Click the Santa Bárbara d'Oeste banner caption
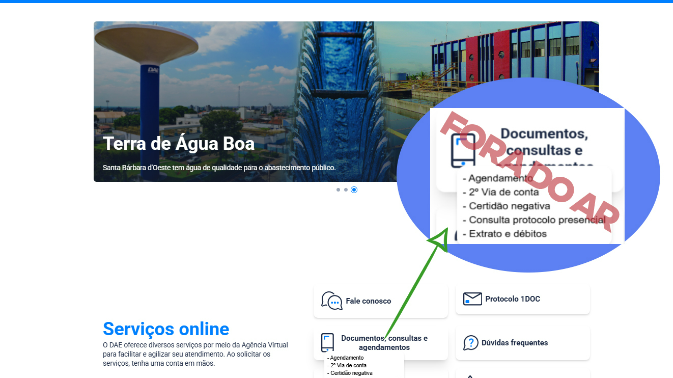This screenshot has height=378, width=673. [219, 167]
